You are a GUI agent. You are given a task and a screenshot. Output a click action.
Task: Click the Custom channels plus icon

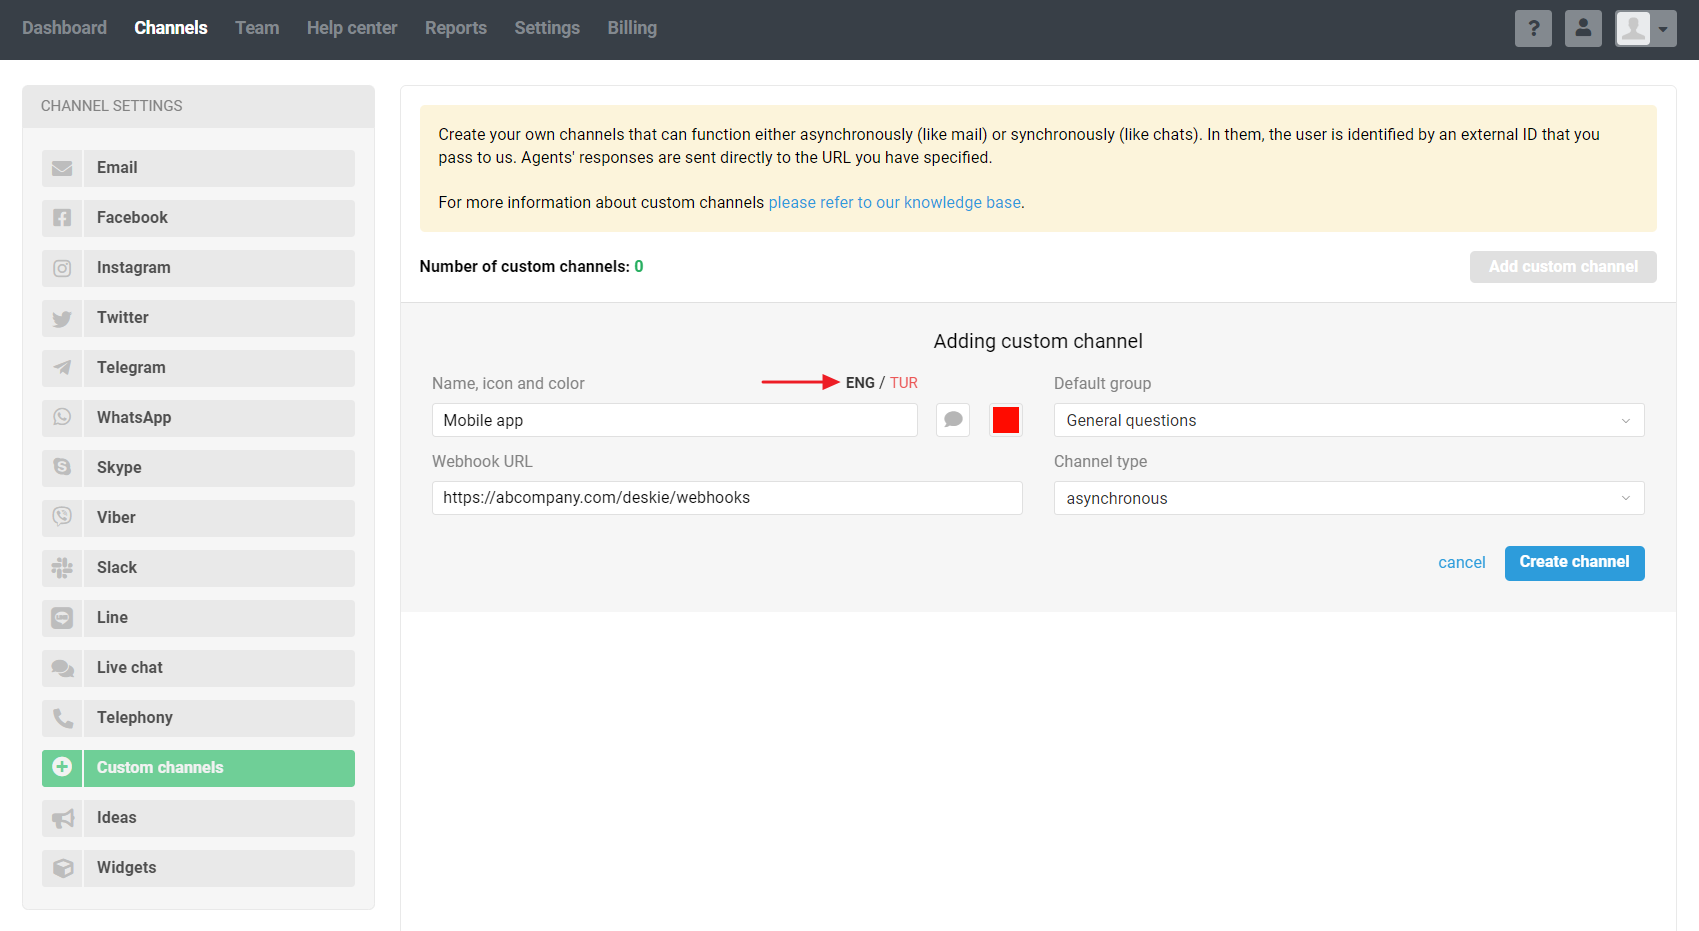tap(62, 768)
